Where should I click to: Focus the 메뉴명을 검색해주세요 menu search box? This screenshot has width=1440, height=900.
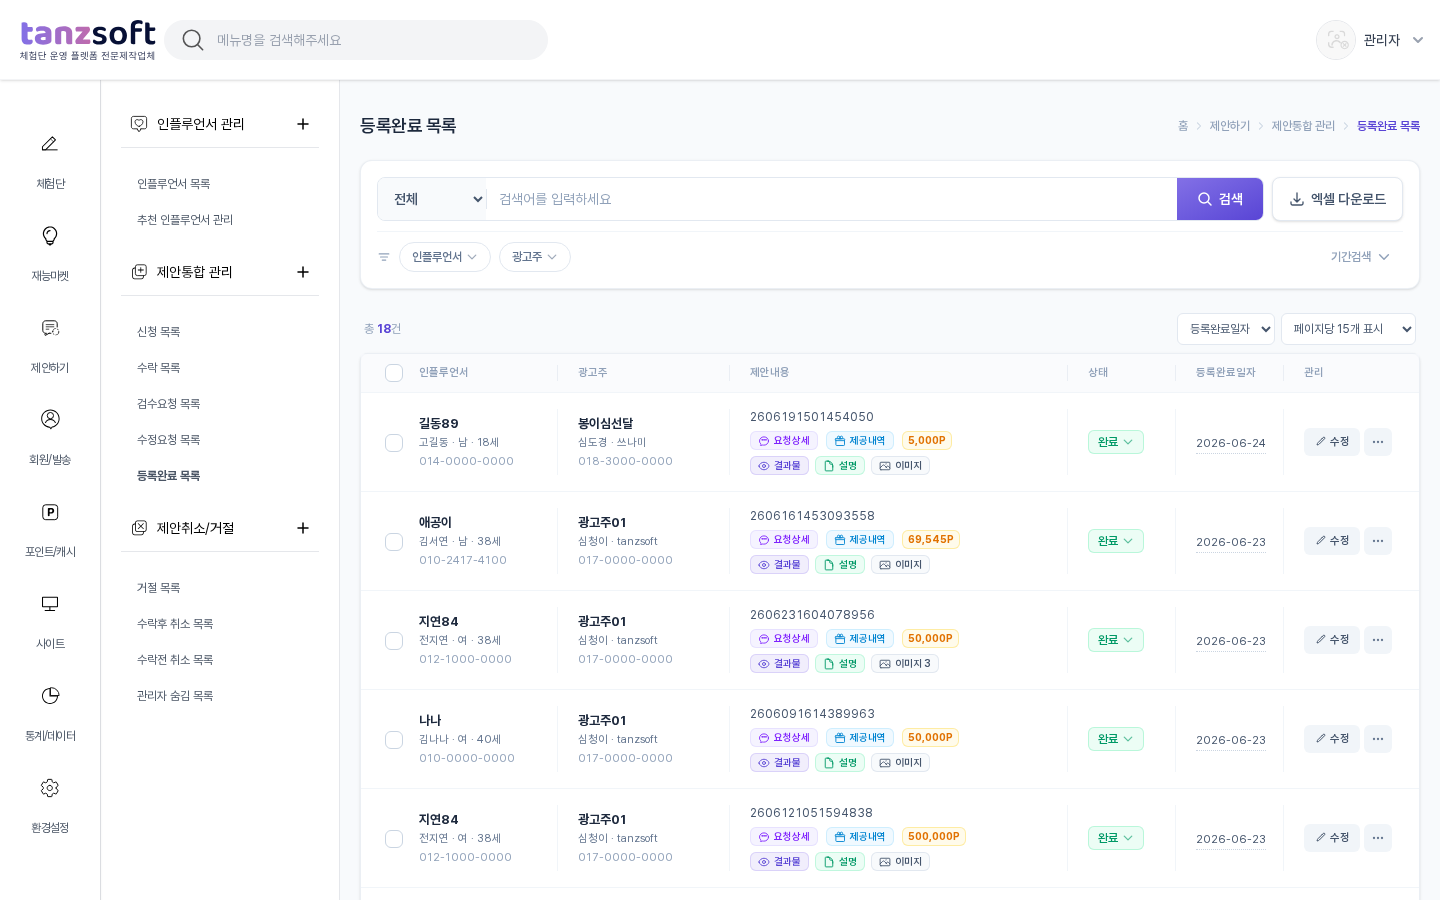(x=356, y=40)
